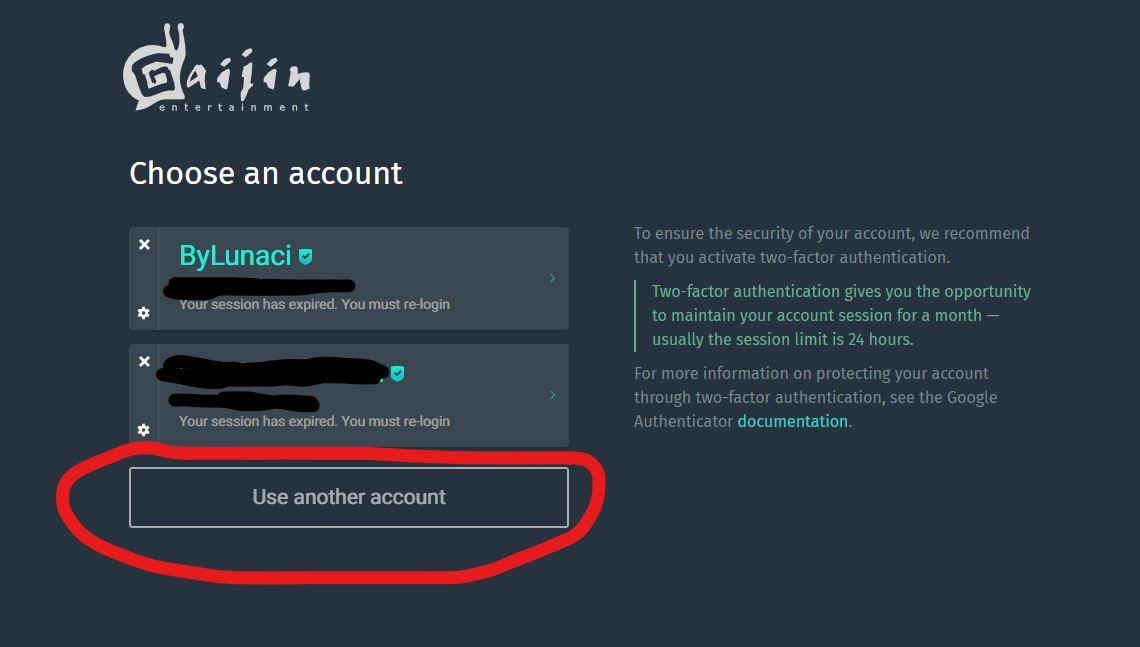Click the Choose an account heading
Image resolution: width=1140 pixels, height=647 pixels.
click(x=265, y=174)
